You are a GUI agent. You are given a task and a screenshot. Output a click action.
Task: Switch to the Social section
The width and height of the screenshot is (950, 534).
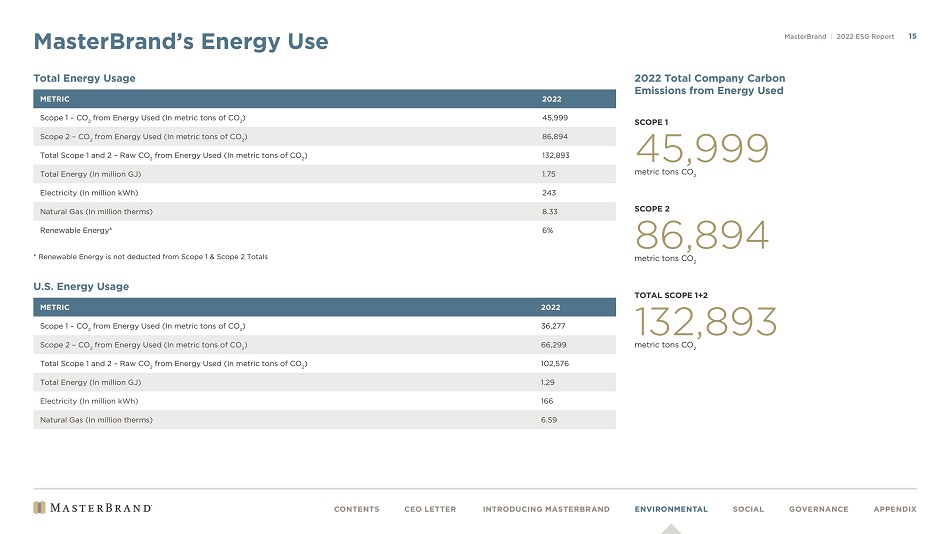pos(747,509)
